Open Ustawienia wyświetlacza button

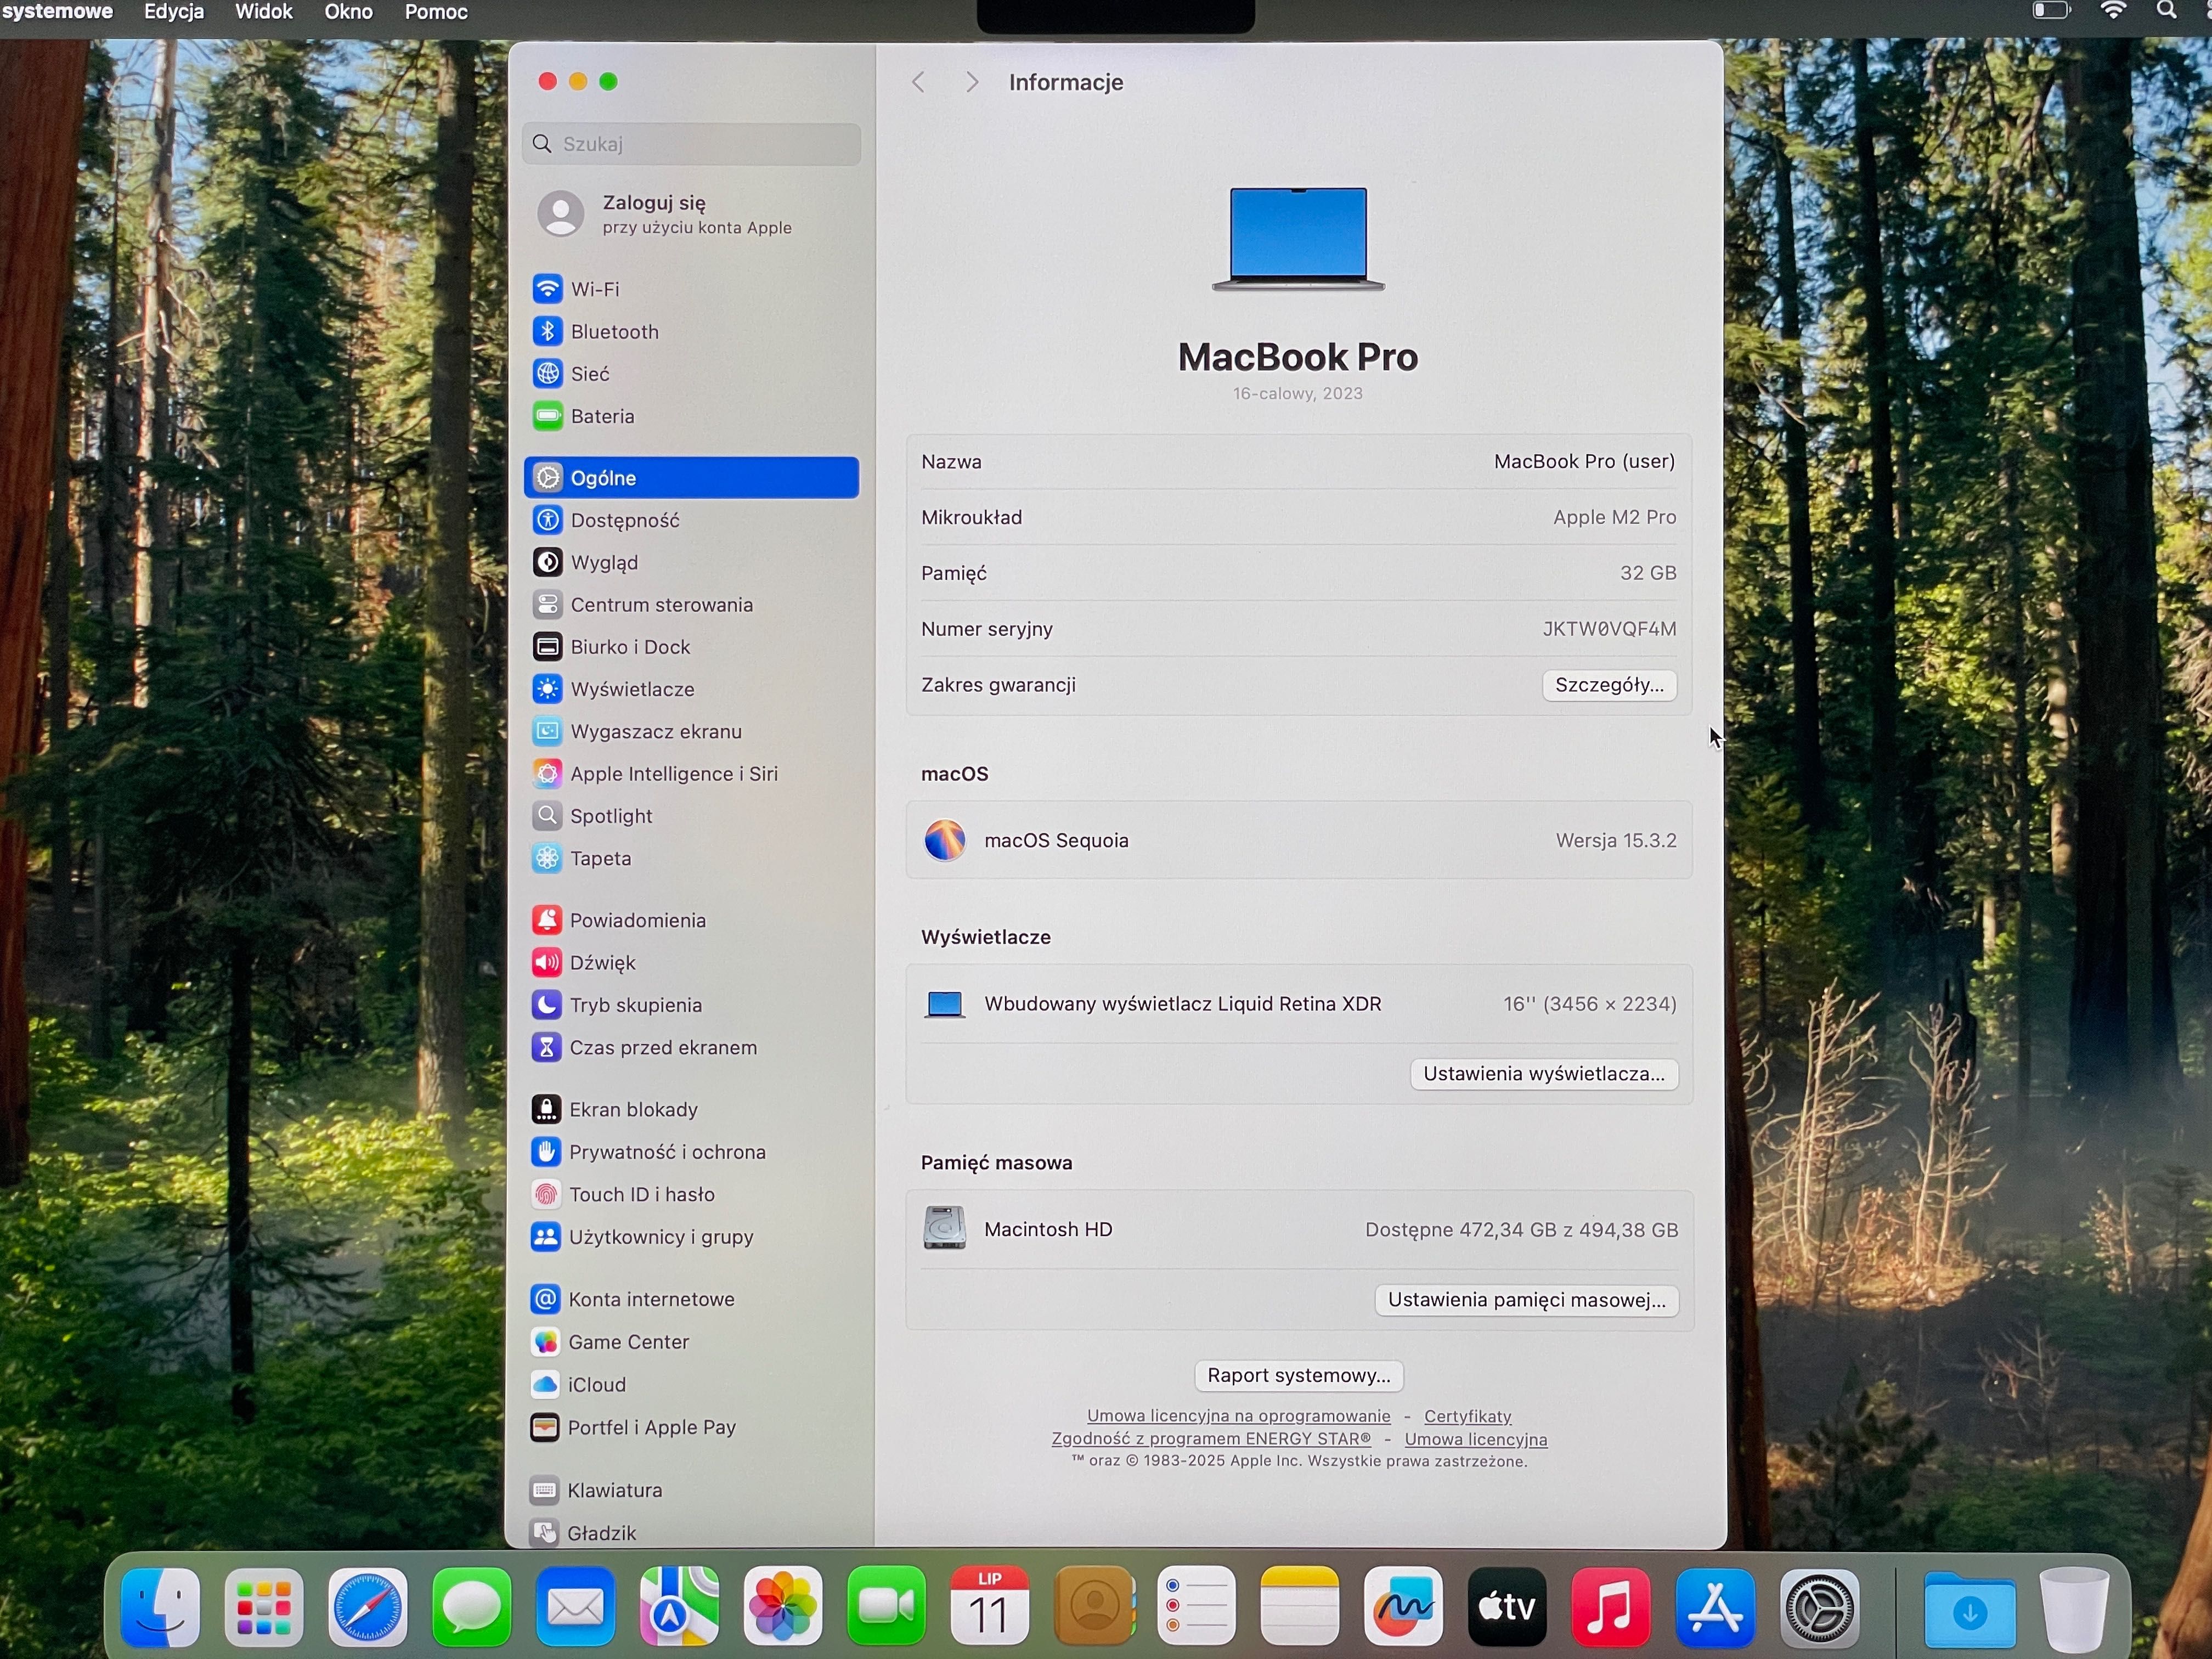point(1544,1074)
